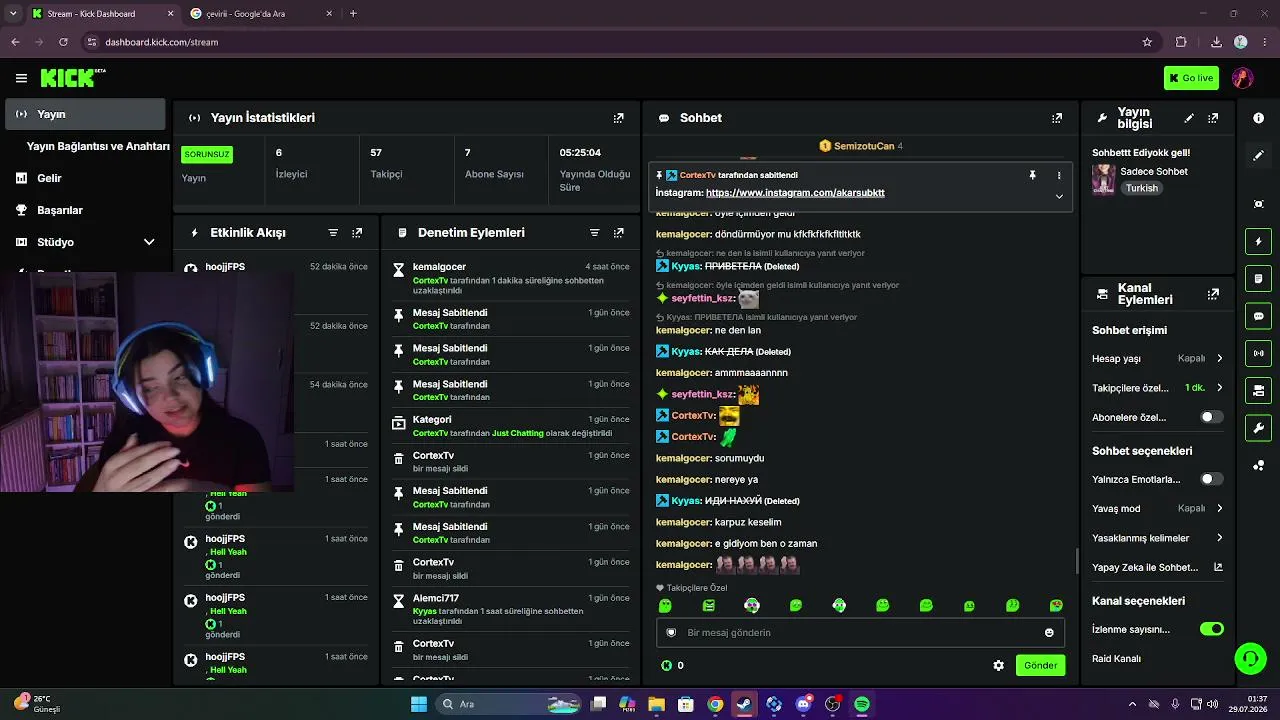Image resolution: width=1280 pixels, height=720 pixels.
Task: Toggle the Abonelere özel chat switch
Action: 1211,417
